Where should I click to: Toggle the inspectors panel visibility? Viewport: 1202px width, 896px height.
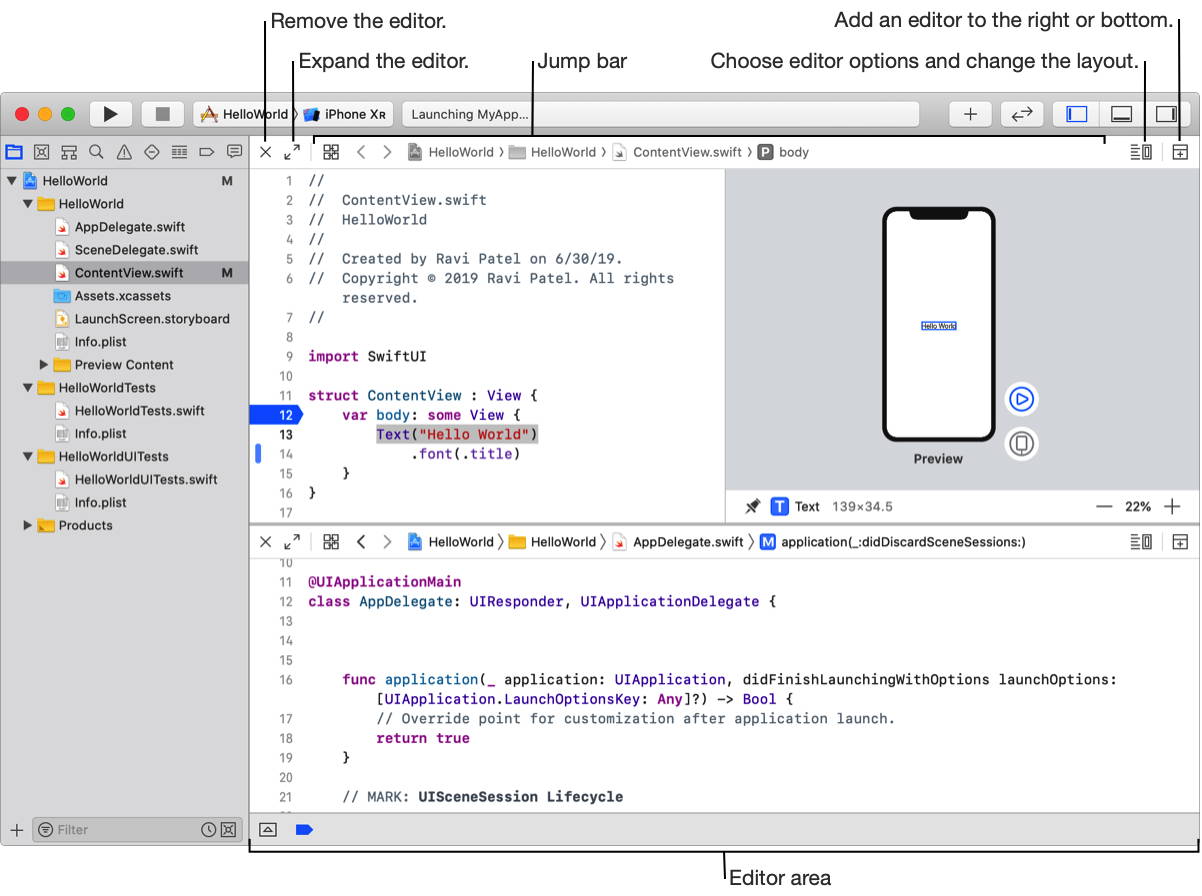click(1166, 114)
